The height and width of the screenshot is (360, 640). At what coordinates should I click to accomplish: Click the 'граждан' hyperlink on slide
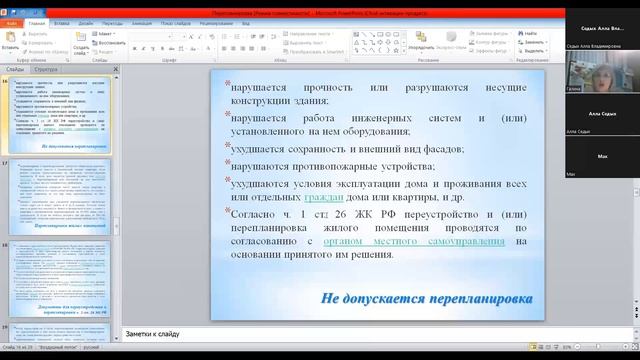pos(324,197)
